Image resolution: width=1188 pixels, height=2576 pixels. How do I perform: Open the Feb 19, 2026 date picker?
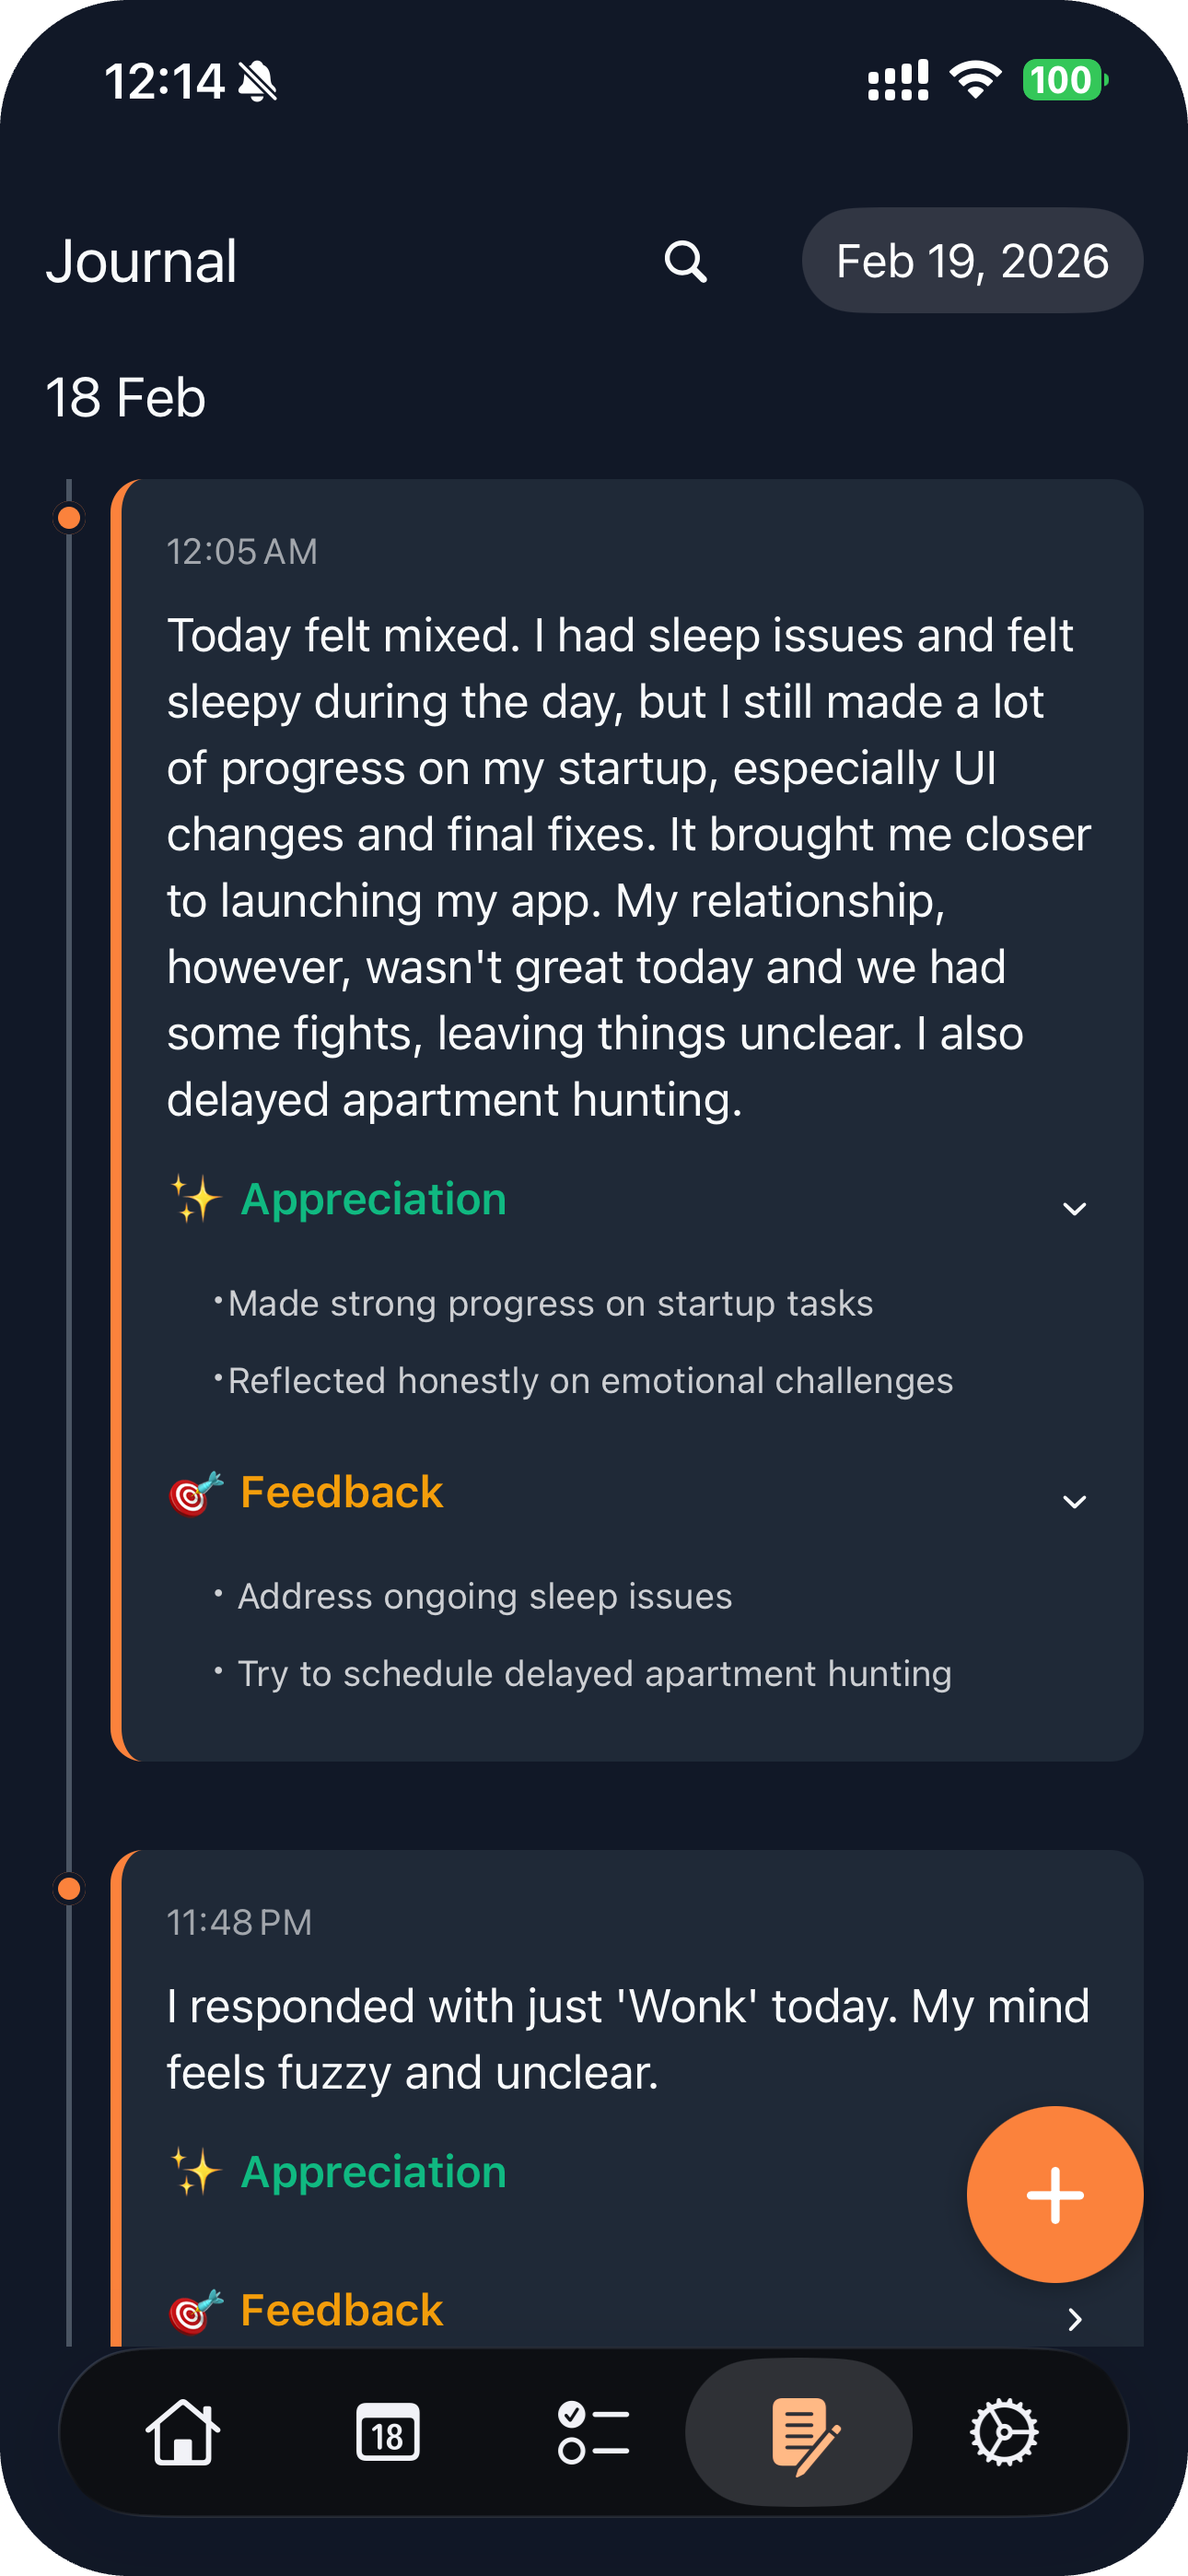coord(972,261)
